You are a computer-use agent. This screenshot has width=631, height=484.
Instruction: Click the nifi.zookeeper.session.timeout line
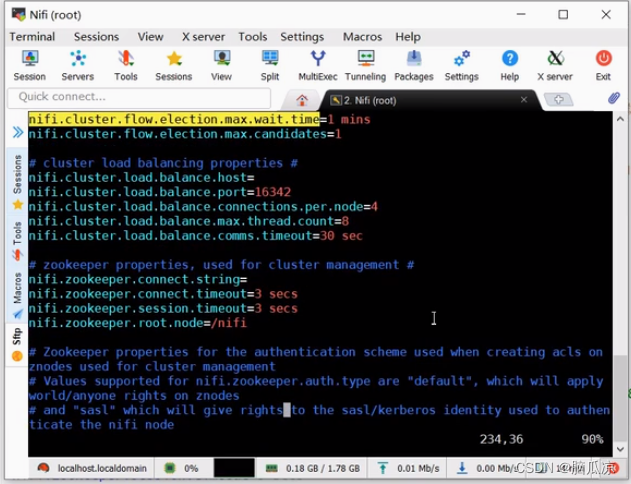coord(163,308)
